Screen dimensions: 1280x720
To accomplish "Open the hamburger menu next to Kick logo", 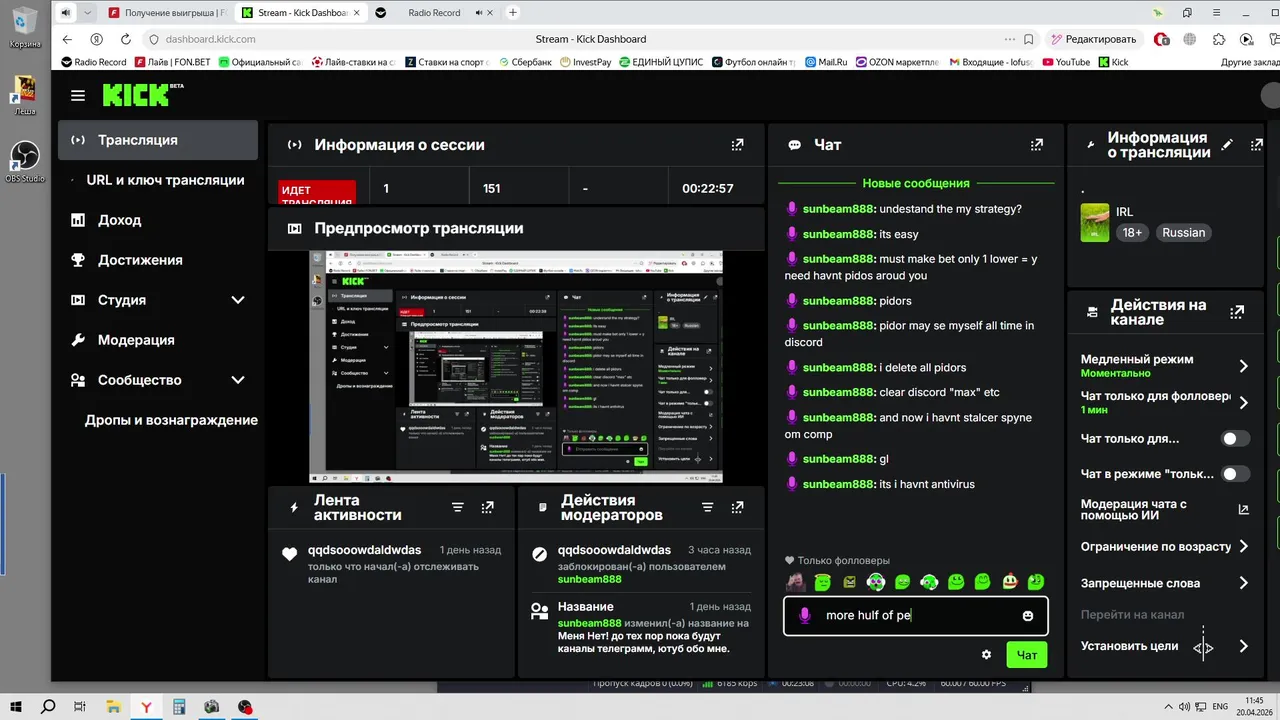I will 78,96.
